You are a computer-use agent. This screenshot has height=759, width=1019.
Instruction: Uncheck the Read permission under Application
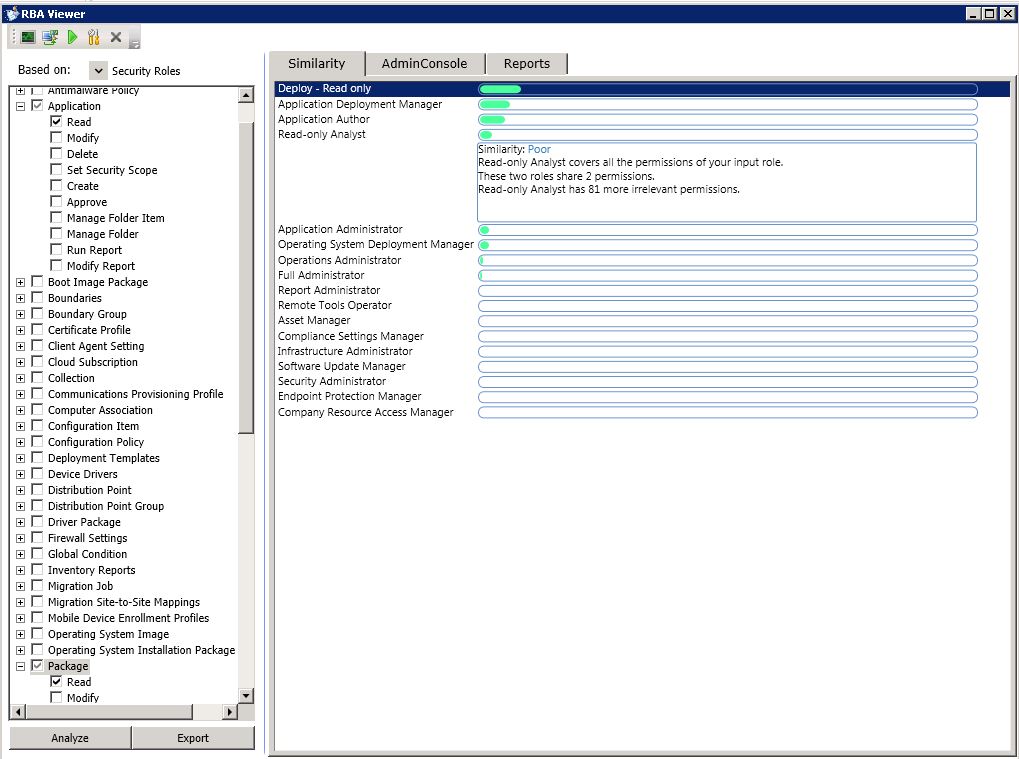[57, 122]
